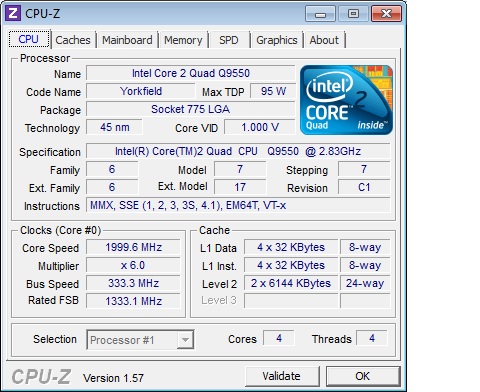Maximize the CPU-Z window
Viewport: 480px width, 392px height.
pyautogui.click(x=353, y=14)
